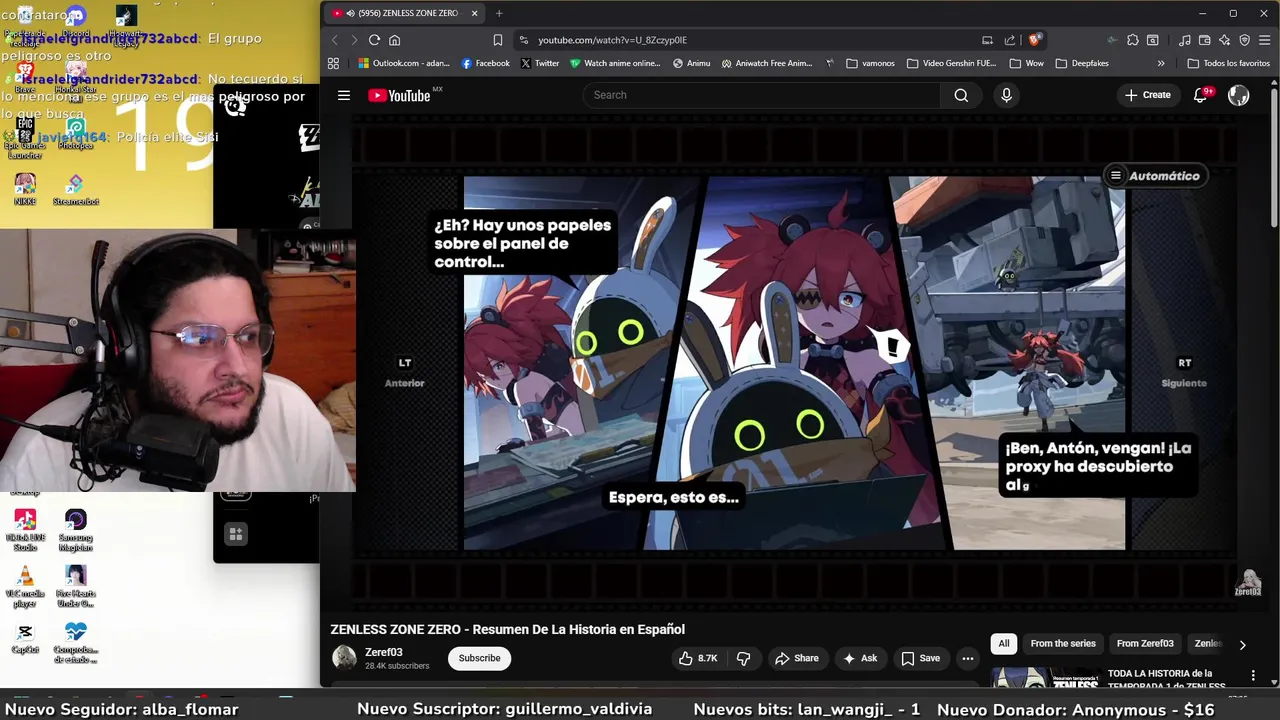Open CapCut desktop shortcut

(x=25, y=638)
